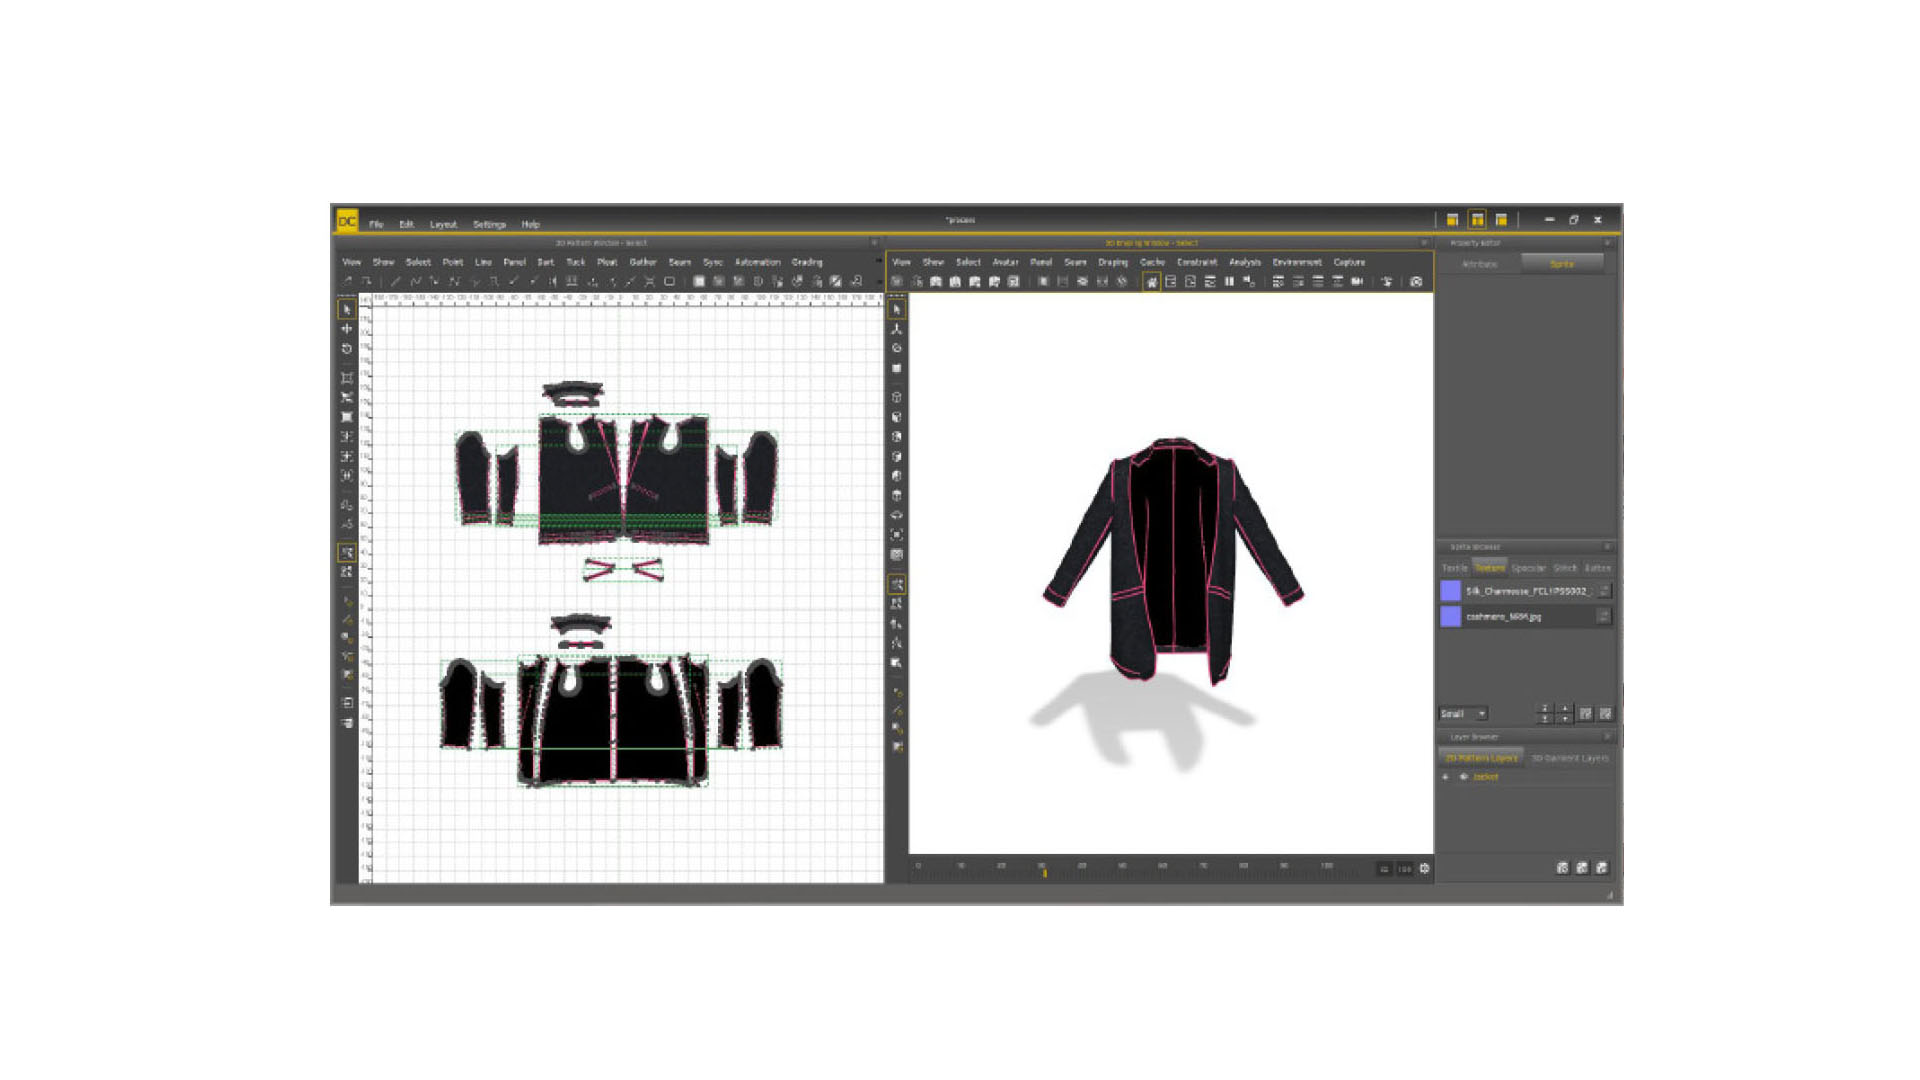This screenshot has height=1080, width=1920.
Task: Open the overflow arrow on 2D toolbar
Action: click(x=878, y=281)
